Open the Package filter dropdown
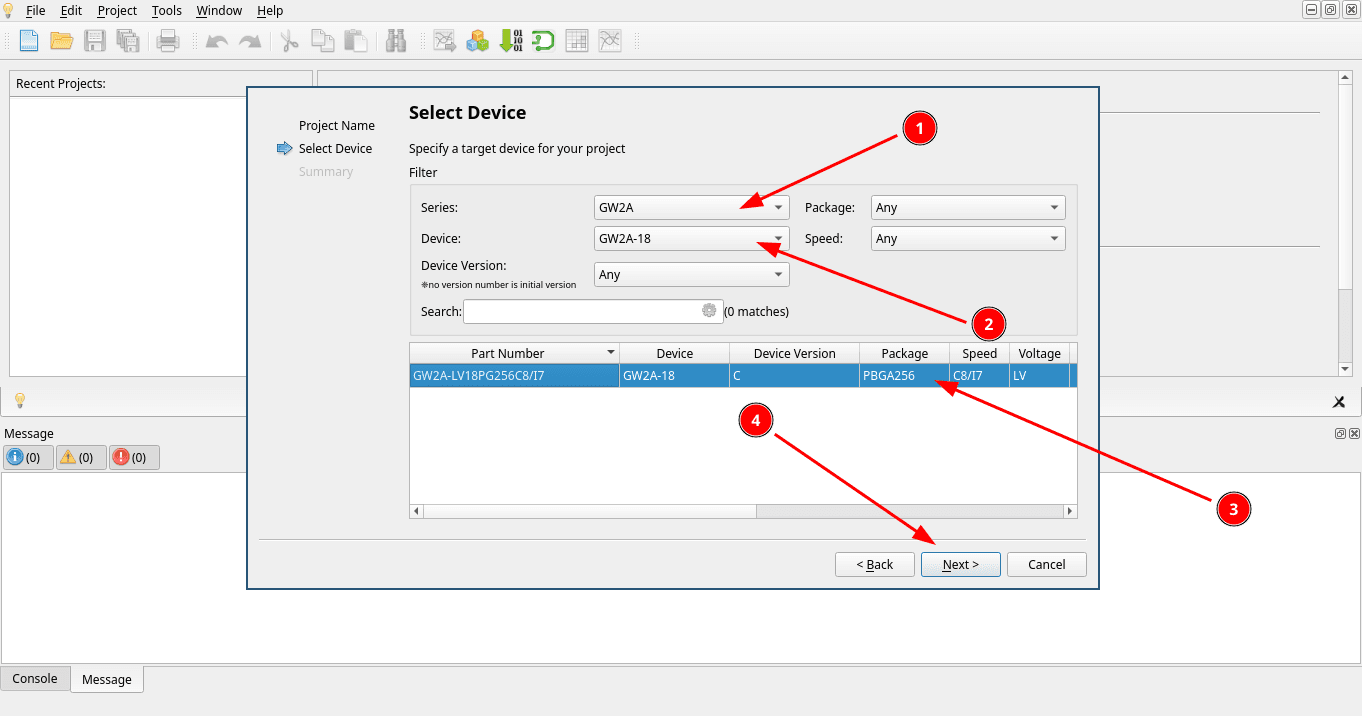The height and width of the screenshot is (716, 1362). (x=968, y=208)
